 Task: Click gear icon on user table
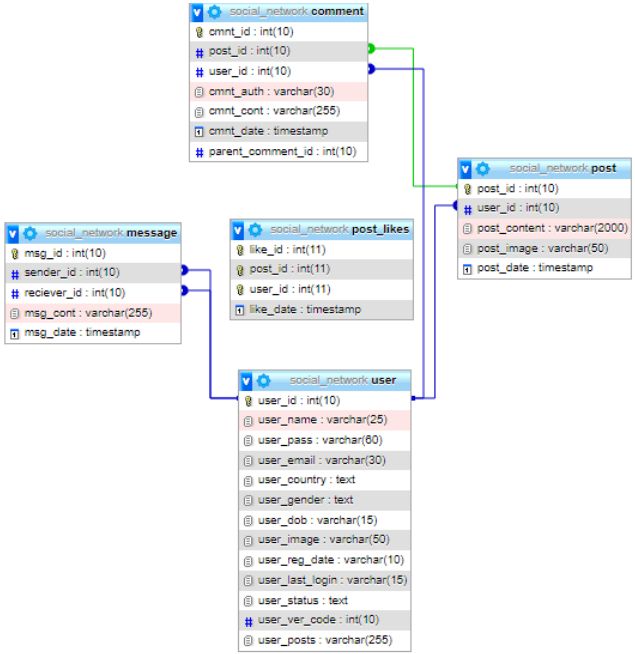click(x=264, y=381)
